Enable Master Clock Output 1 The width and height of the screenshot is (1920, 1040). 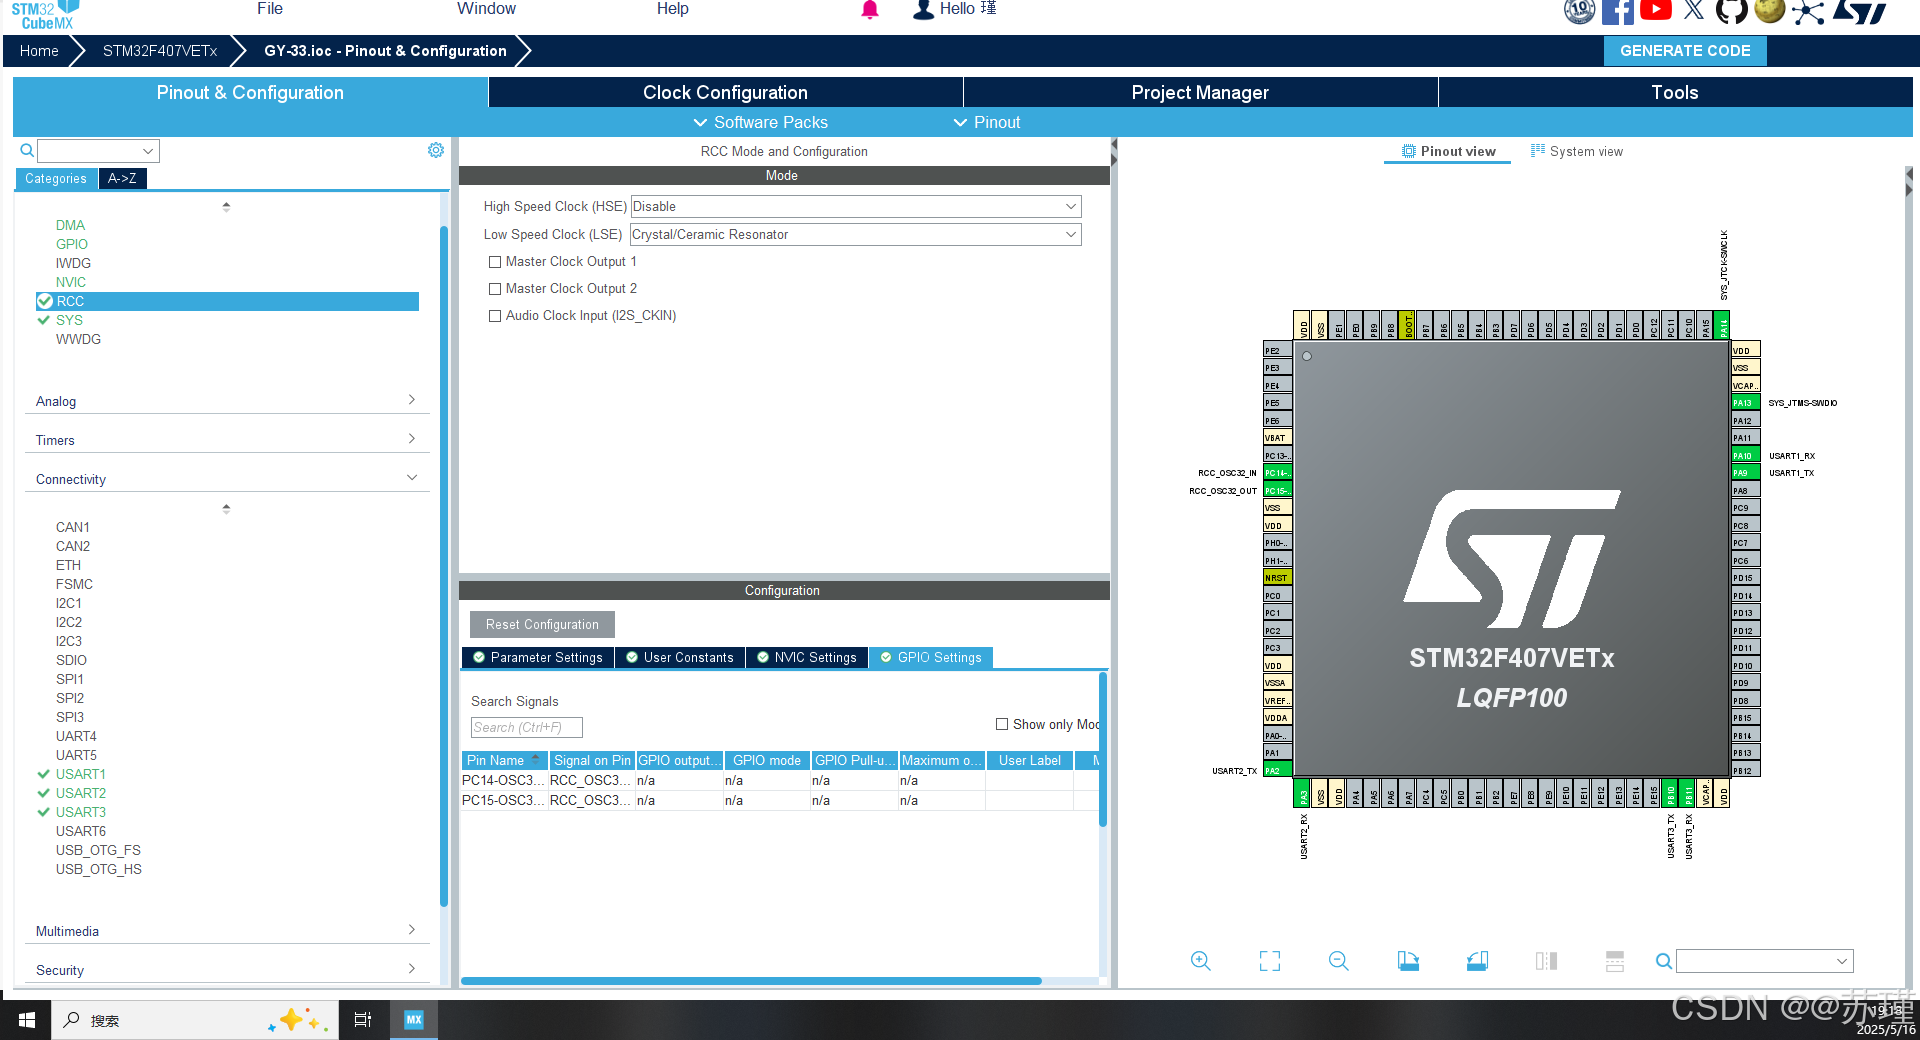[x=494, y=261]
